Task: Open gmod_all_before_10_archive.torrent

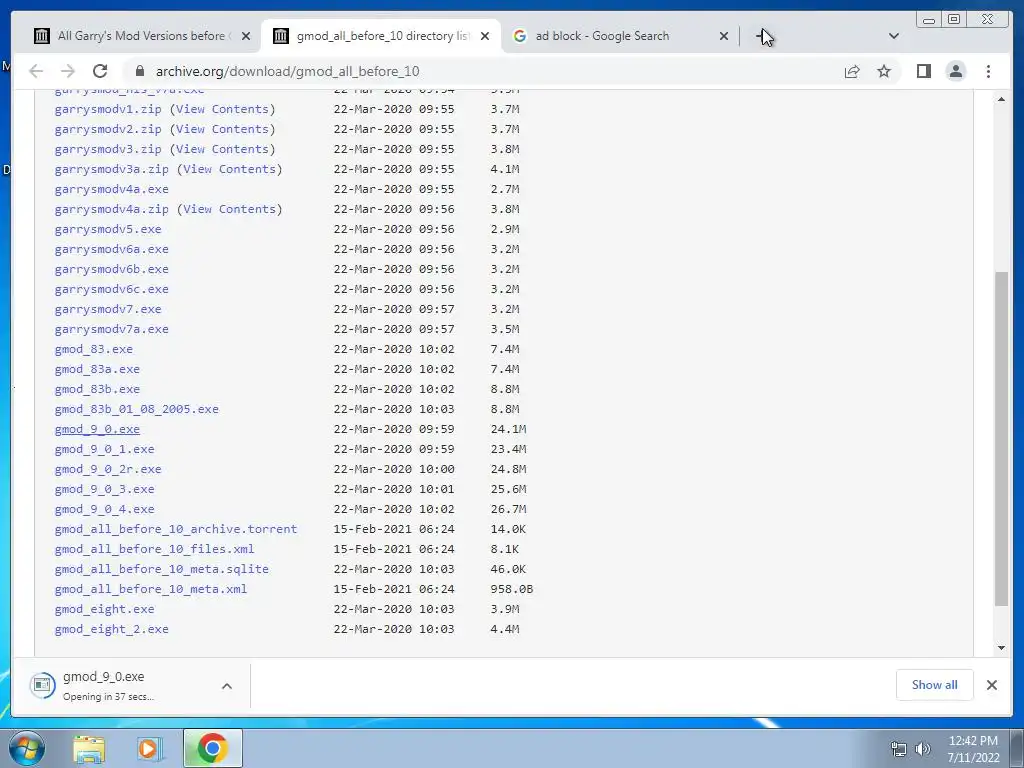Action: [176, 529]
